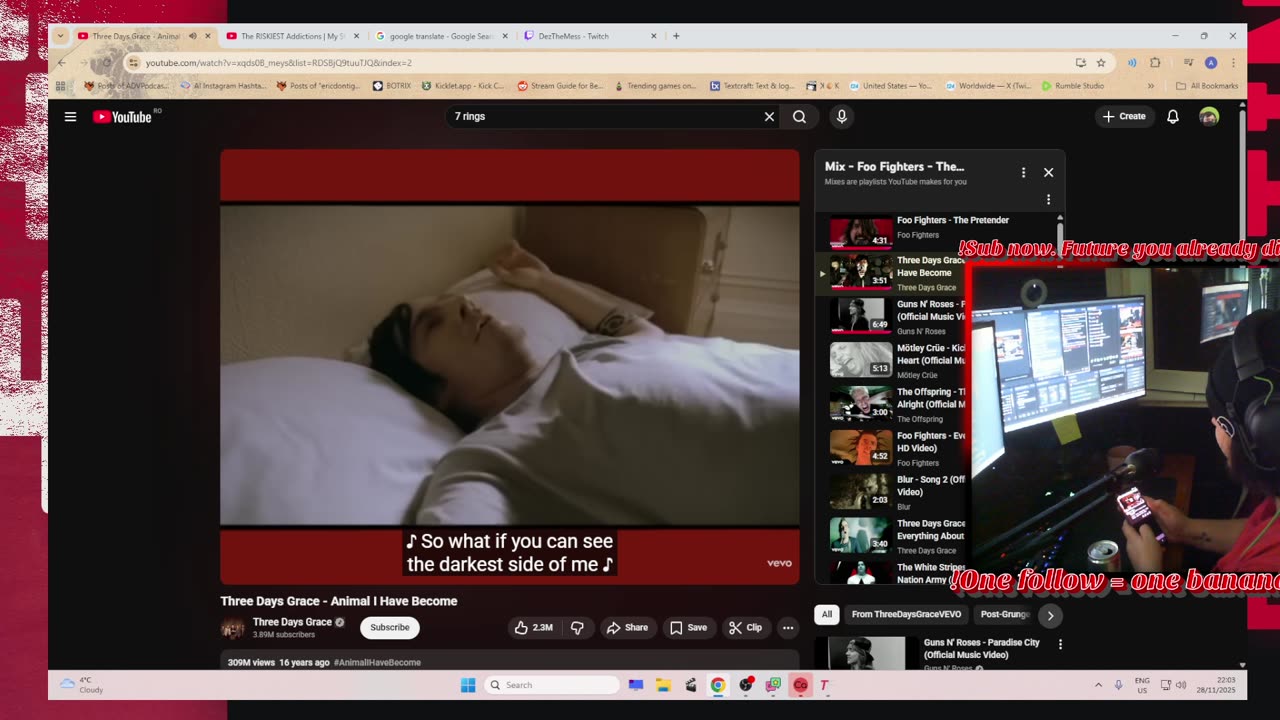
Task: Run the YouTube search with the magnifier button
Action: (x=799, y=117)
